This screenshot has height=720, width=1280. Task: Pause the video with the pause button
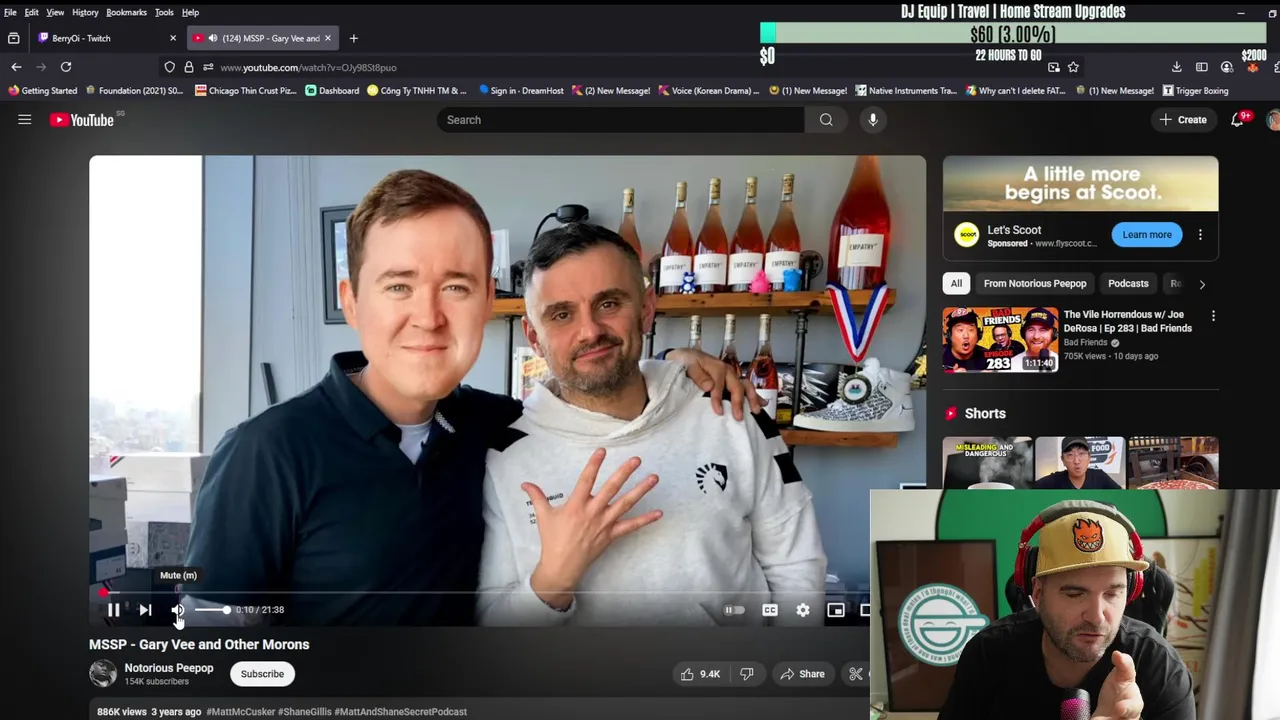(113, 610)
